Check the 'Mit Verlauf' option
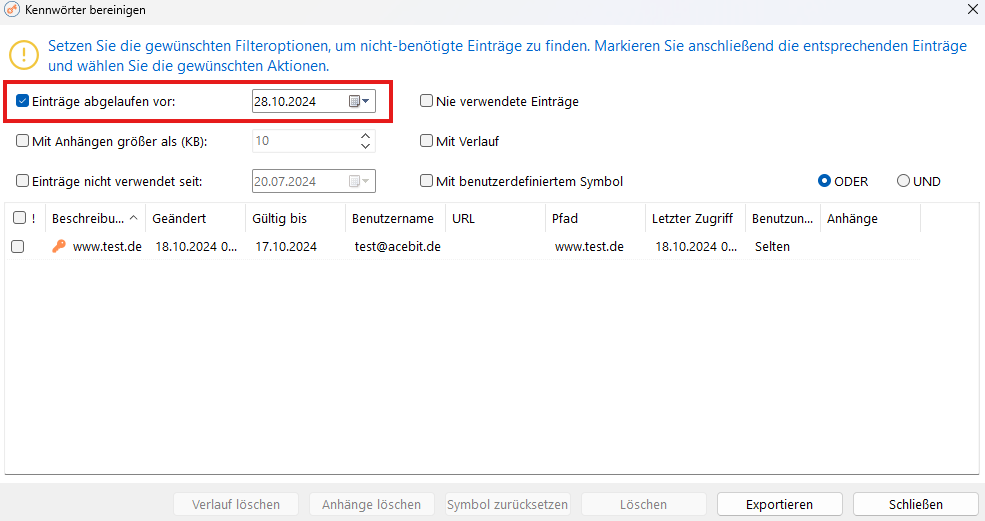The image size is (985, 521). click(x=427, y=141)
